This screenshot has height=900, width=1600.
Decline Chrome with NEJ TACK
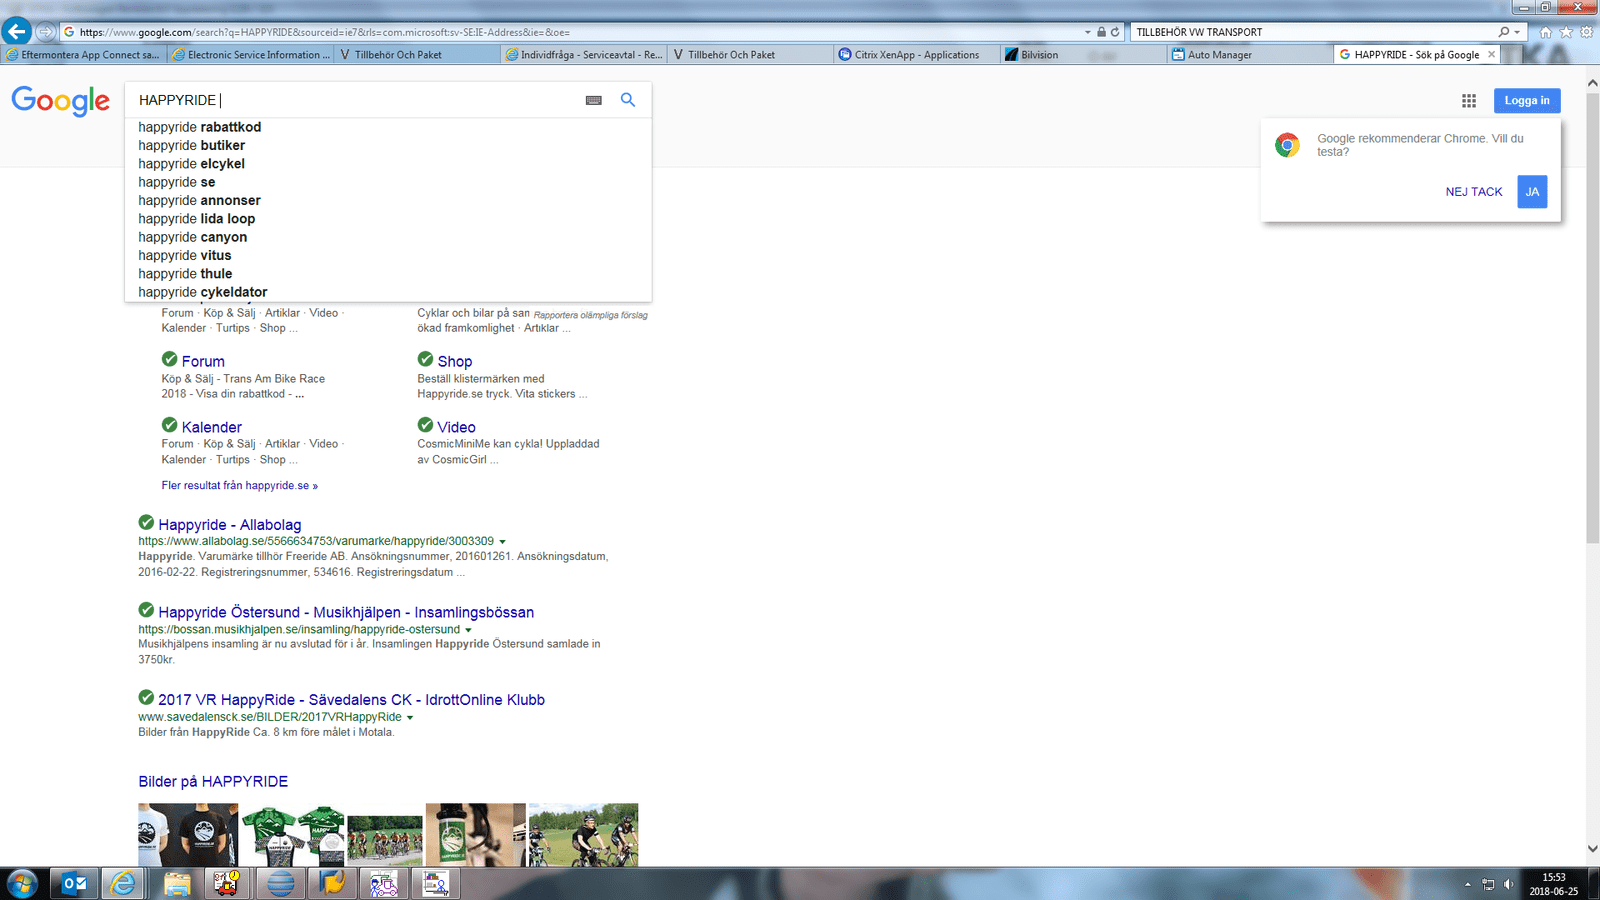(1473, 192)
